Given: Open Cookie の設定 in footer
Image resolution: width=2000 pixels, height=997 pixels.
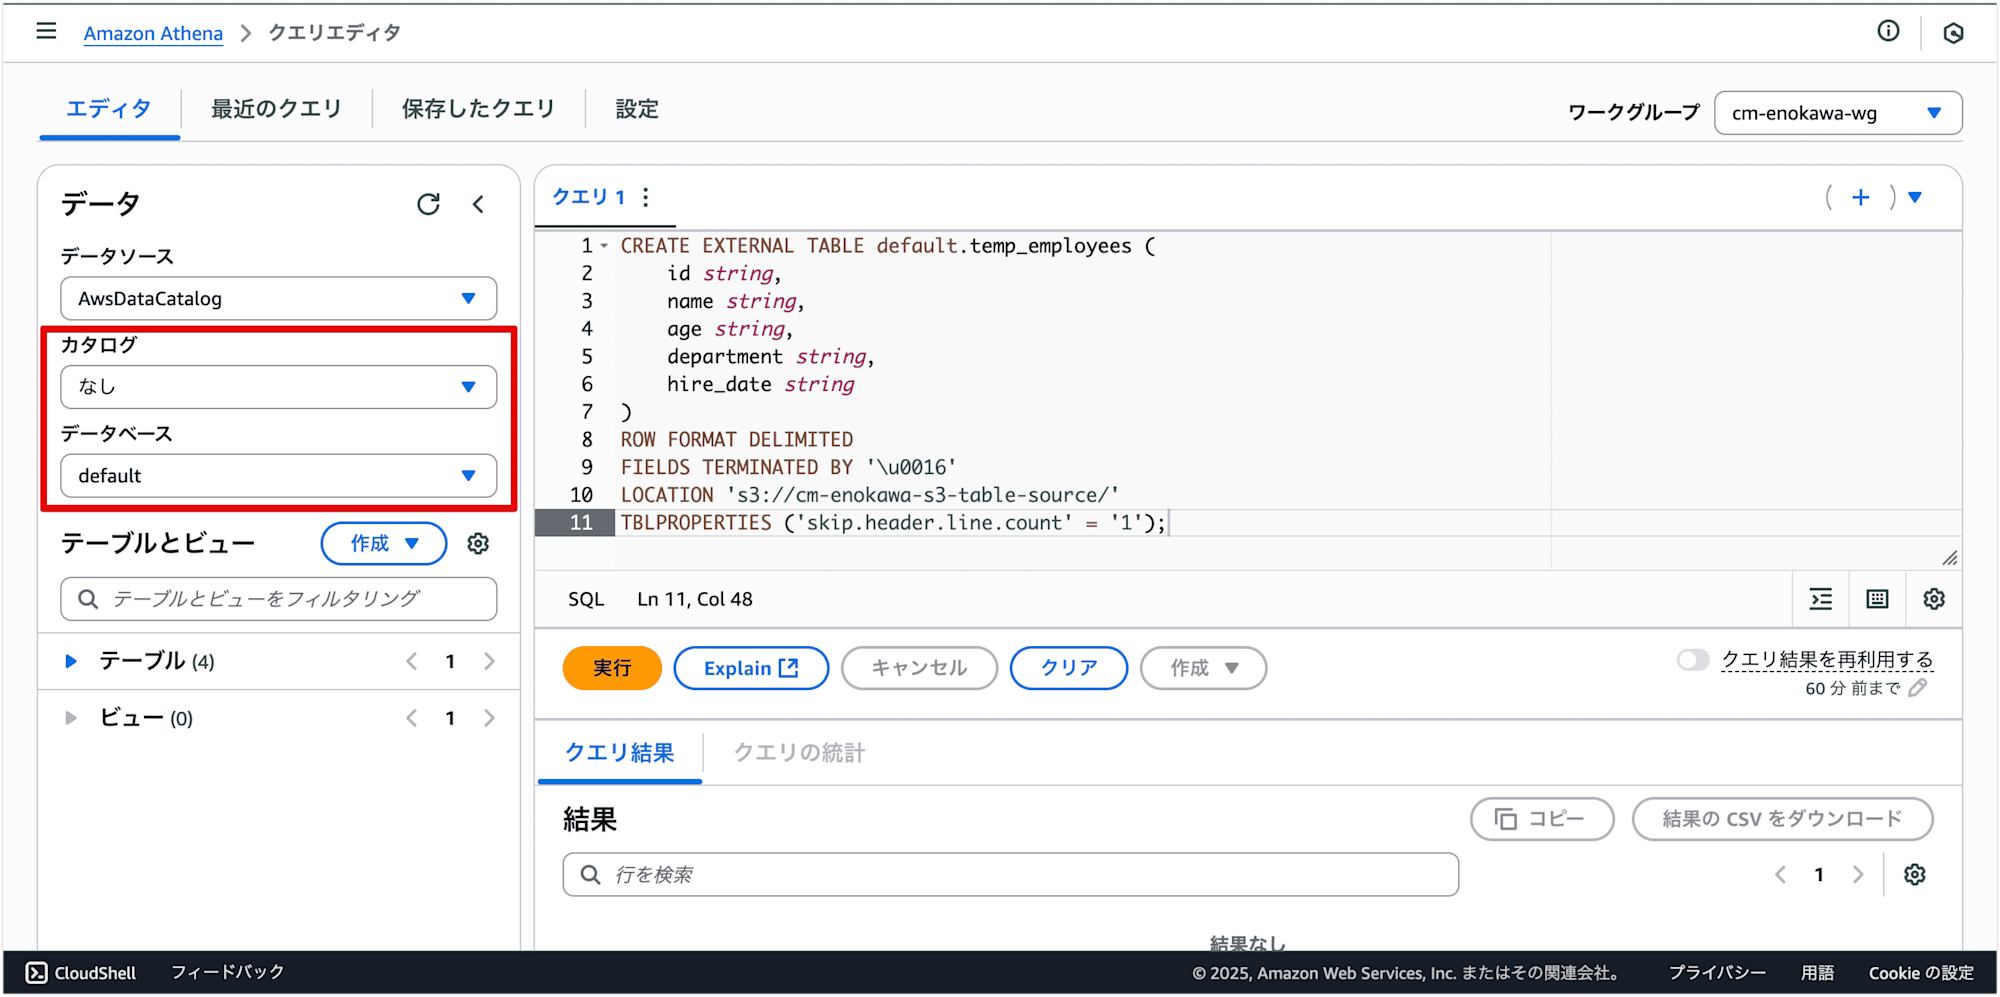Looking at the screenshot, I should [x=1921, y=973].
